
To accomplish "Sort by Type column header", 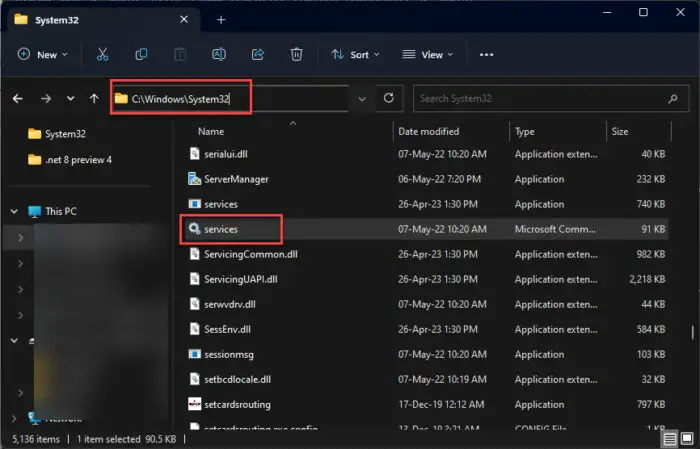I will click(525, 131).
